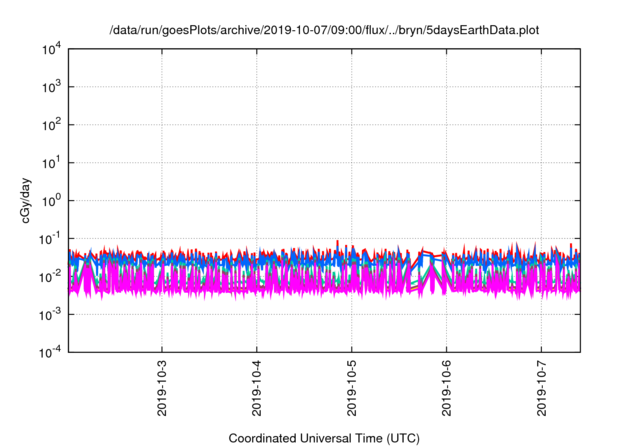The height and width of the screenshot is (448, 640).
Task: Click the Coordinated Universal Time (UTC) axis label
Action: coord(324,438)
